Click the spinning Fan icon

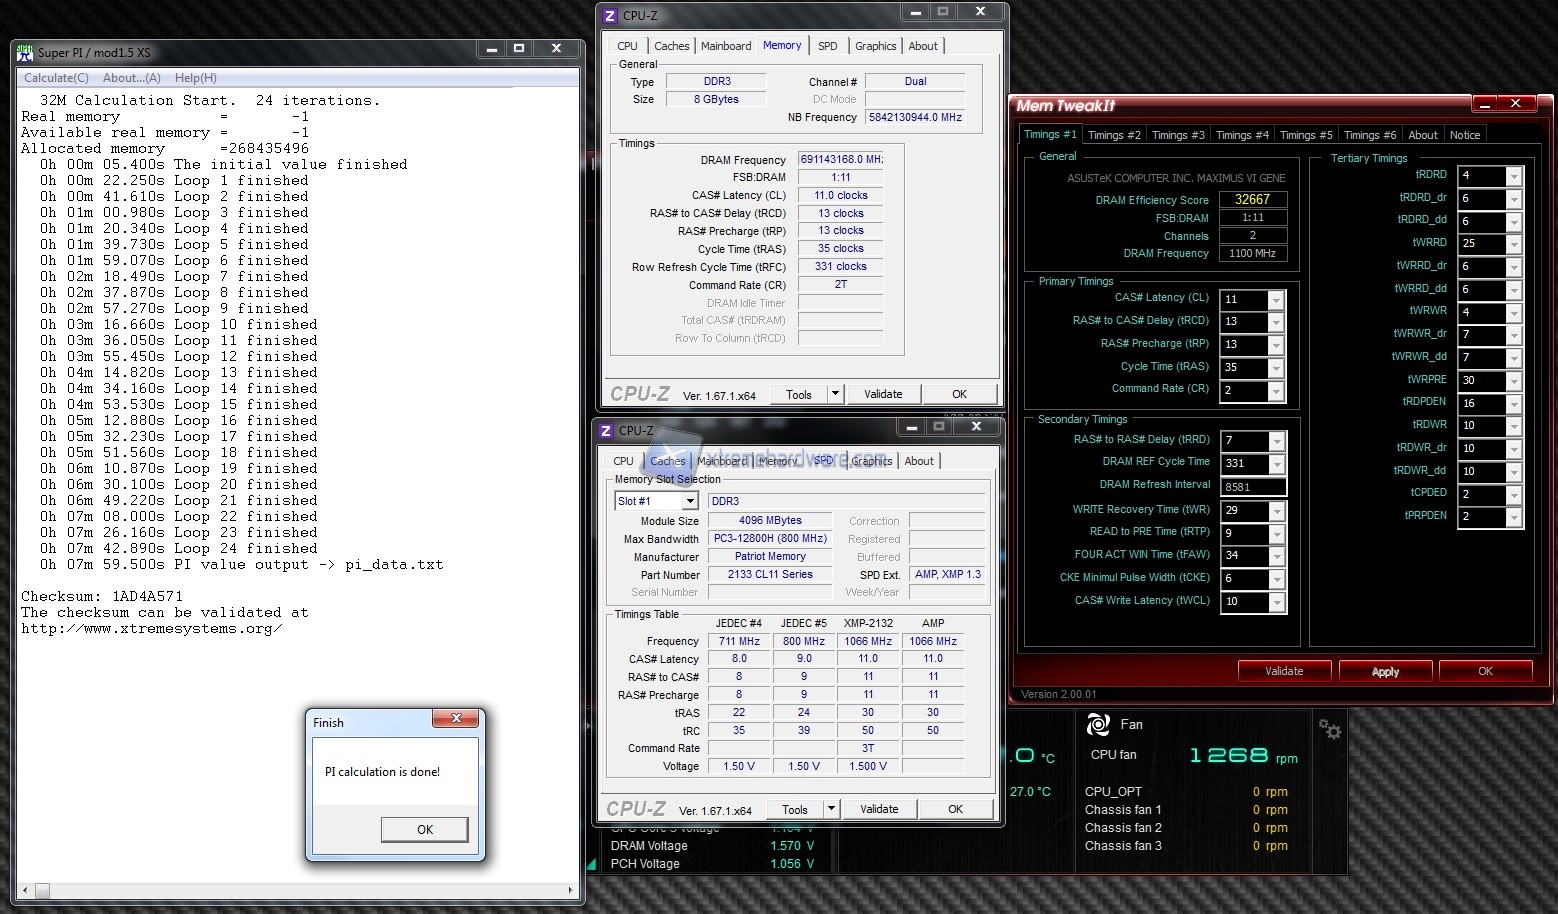click(1098, 724)
